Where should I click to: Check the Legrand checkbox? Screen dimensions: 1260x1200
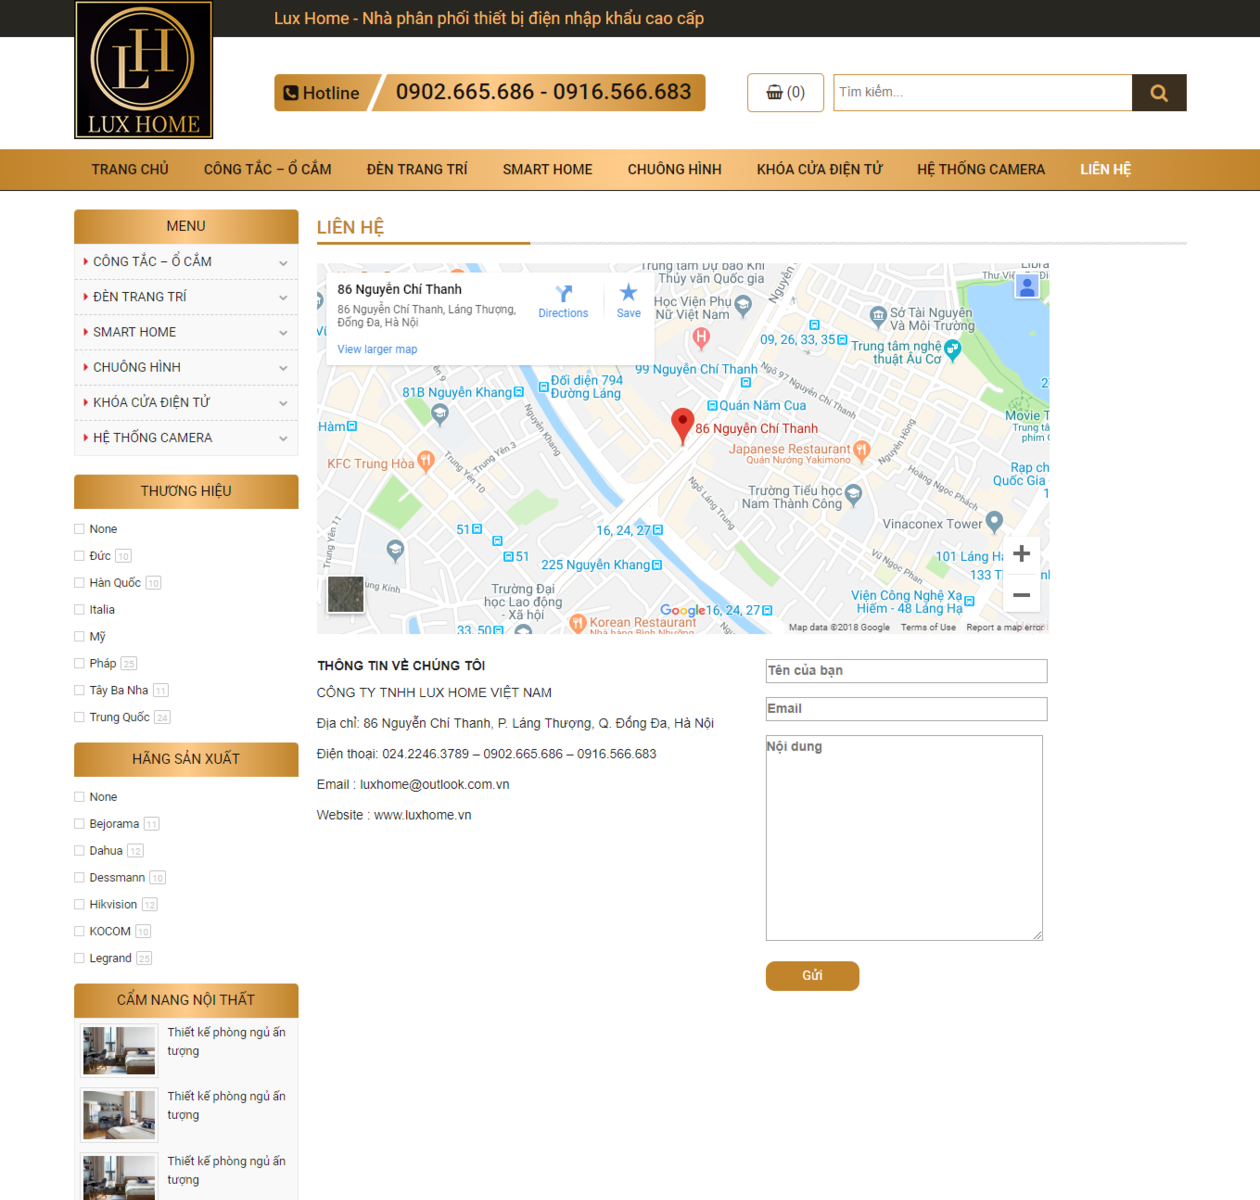point(79,958)
